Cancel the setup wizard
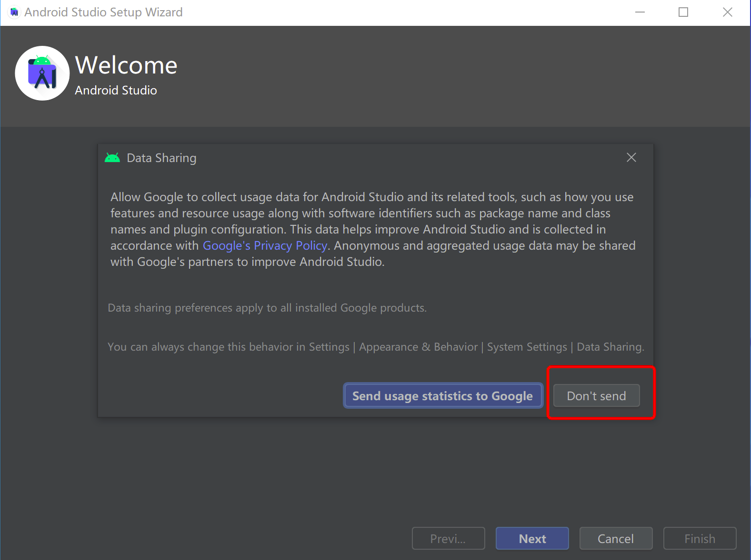 point(615,538)
